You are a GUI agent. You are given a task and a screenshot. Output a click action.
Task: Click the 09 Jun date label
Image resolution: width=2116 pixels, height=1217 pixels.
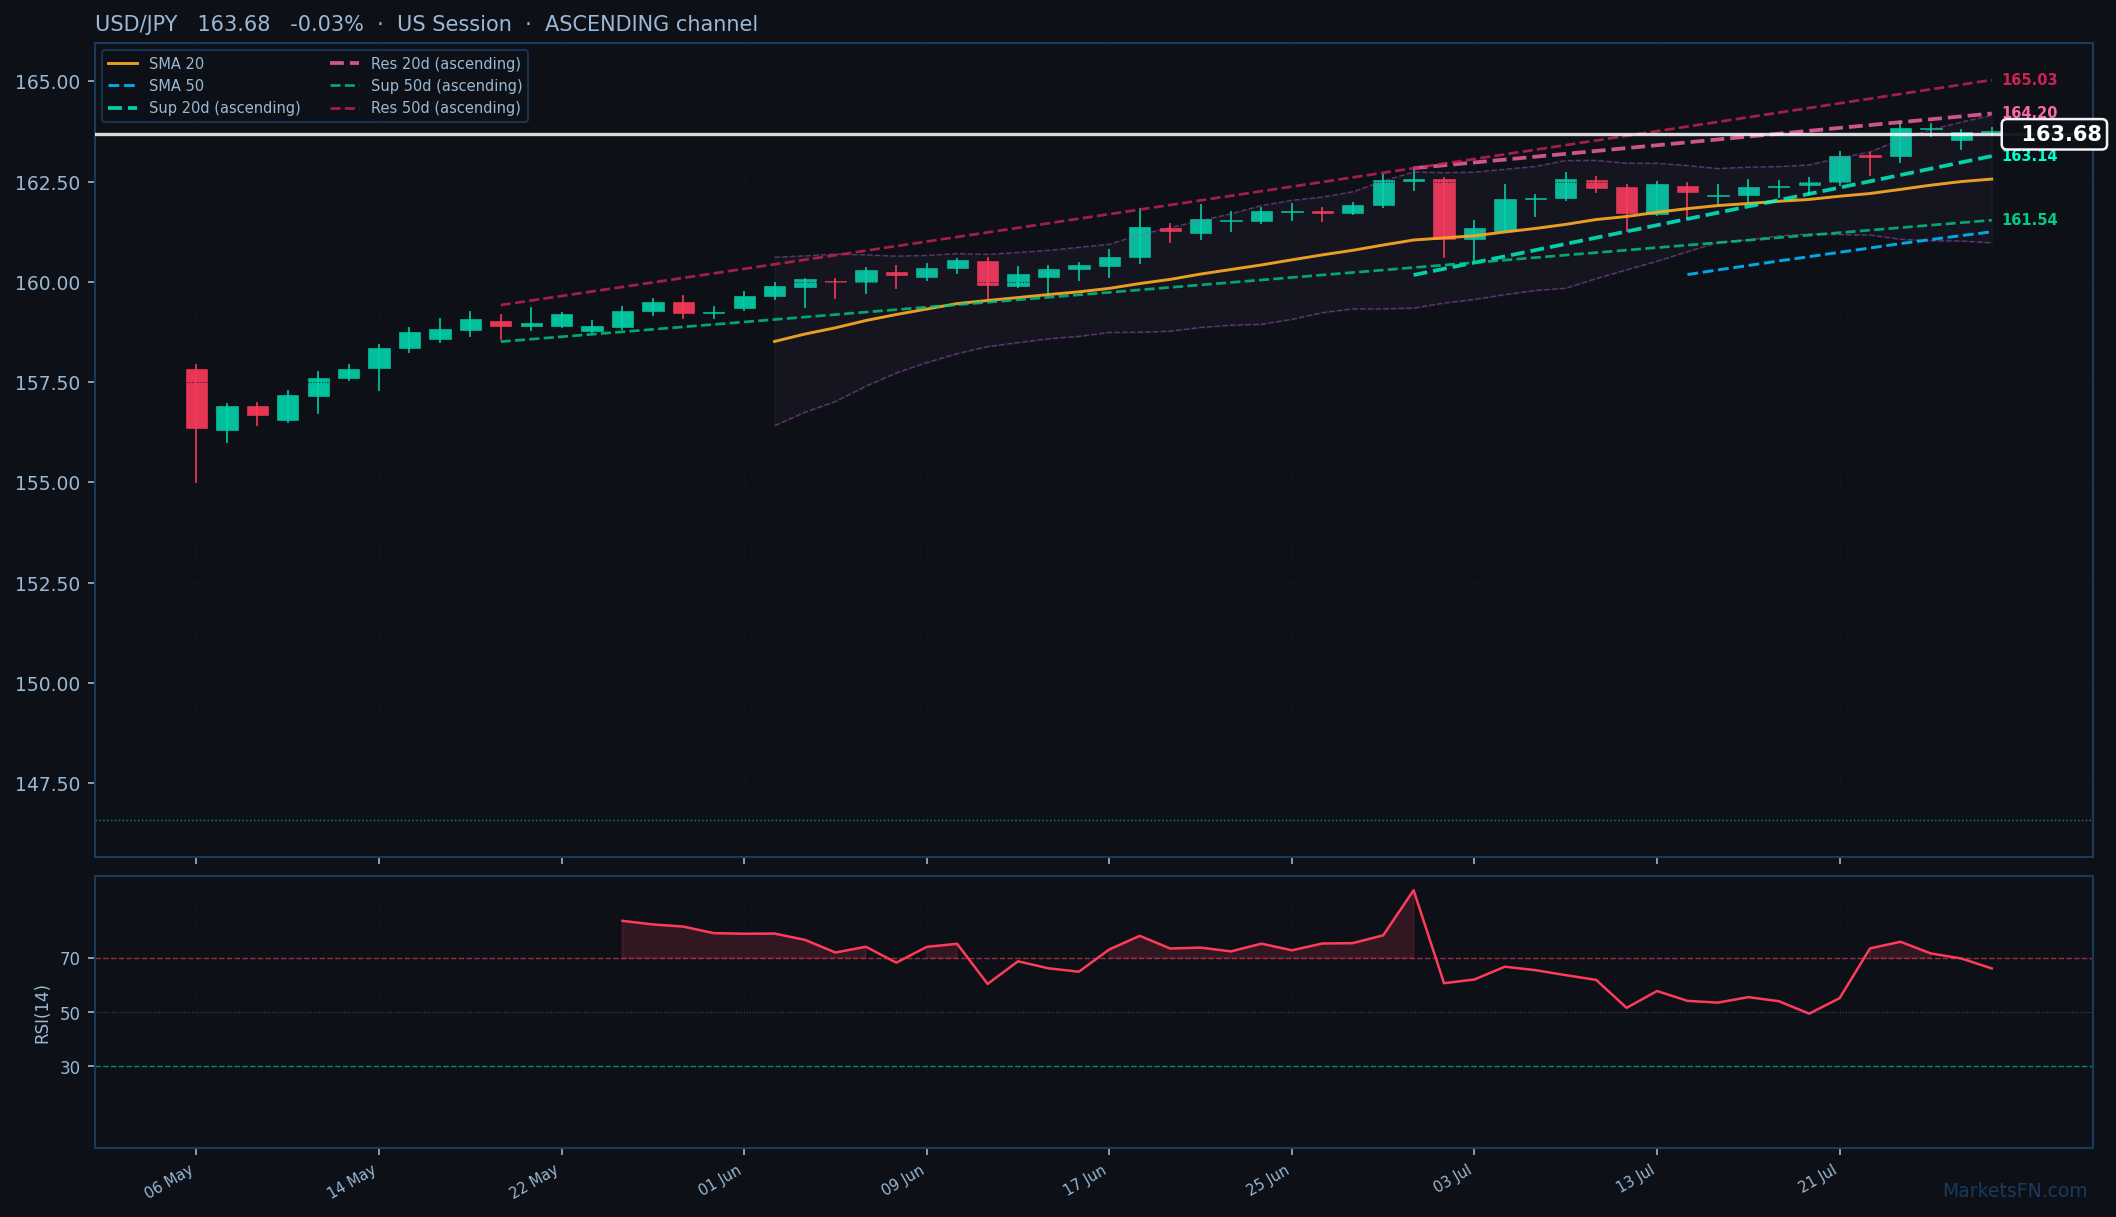coord(903,1181)
